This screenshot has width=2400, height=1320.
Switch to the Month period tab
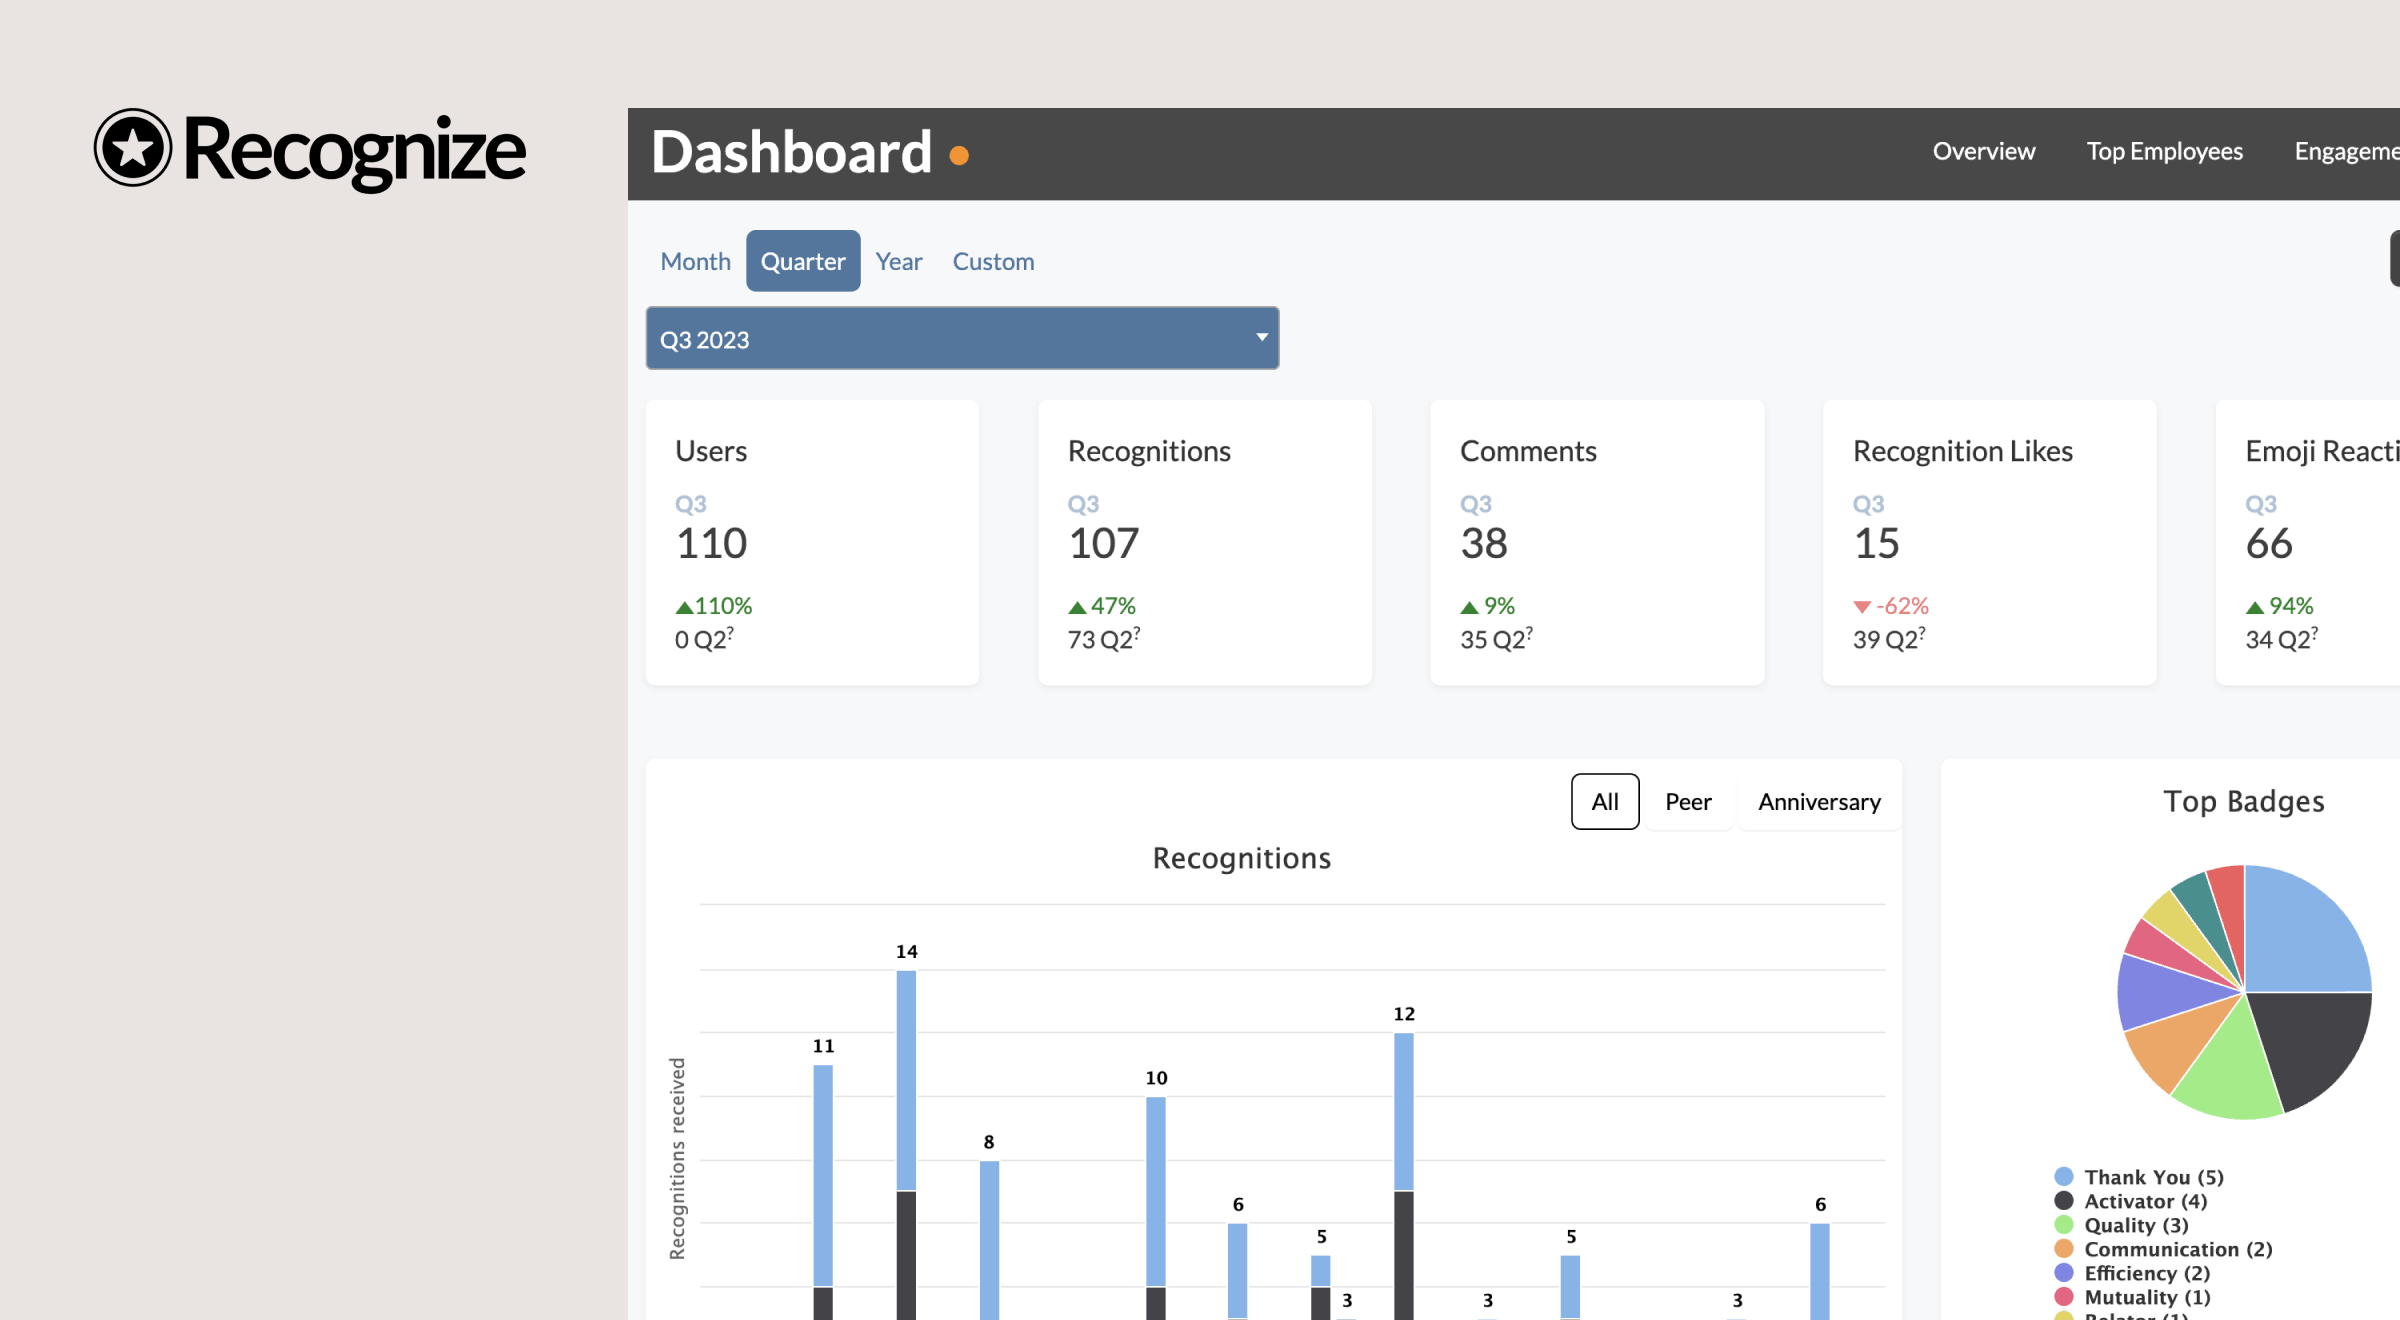tap(696, 261)
